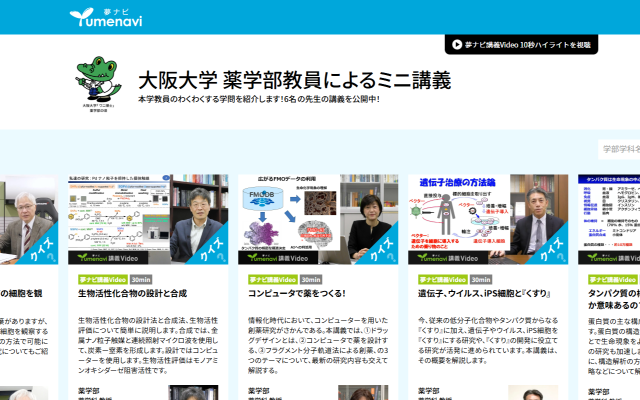The image size is (640, 400).
Task: Click the 学部学科名 search input field
Action: (x=619, y=150)
